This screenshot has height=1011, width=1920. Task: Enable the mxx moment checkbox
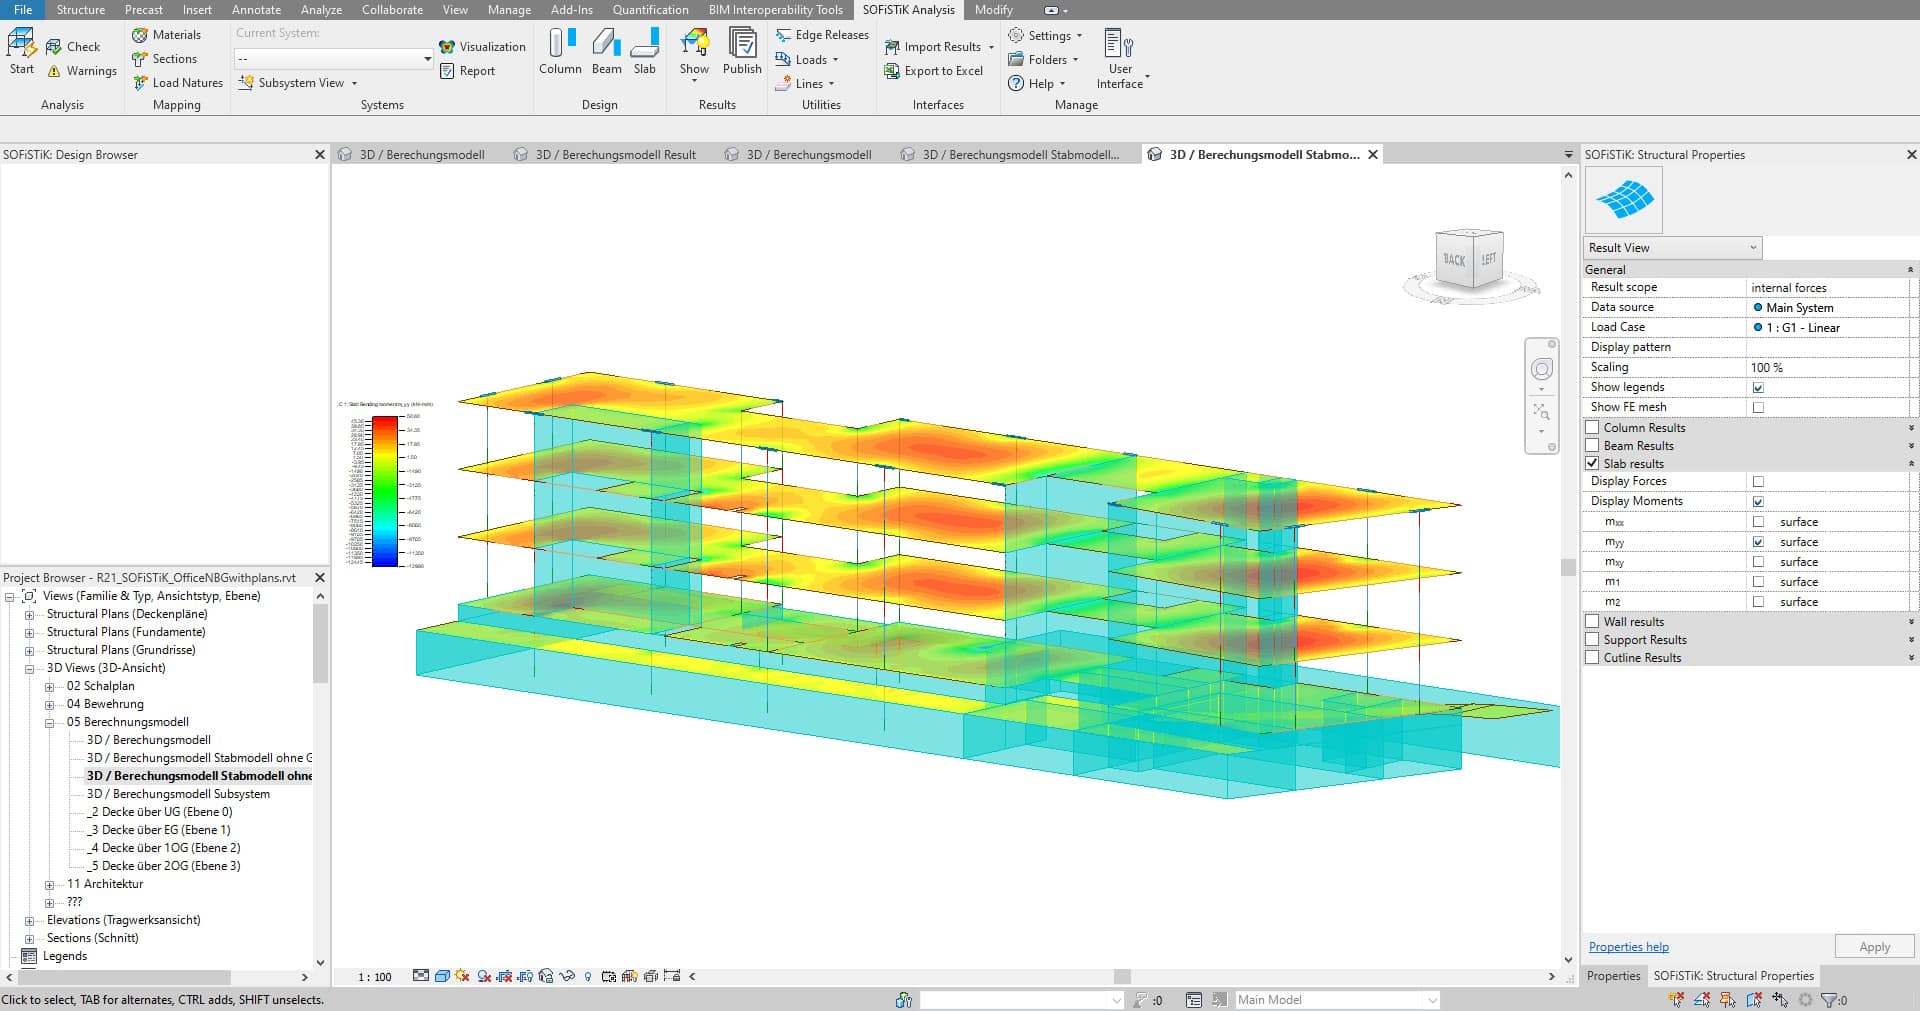(x=1758, y=522)
